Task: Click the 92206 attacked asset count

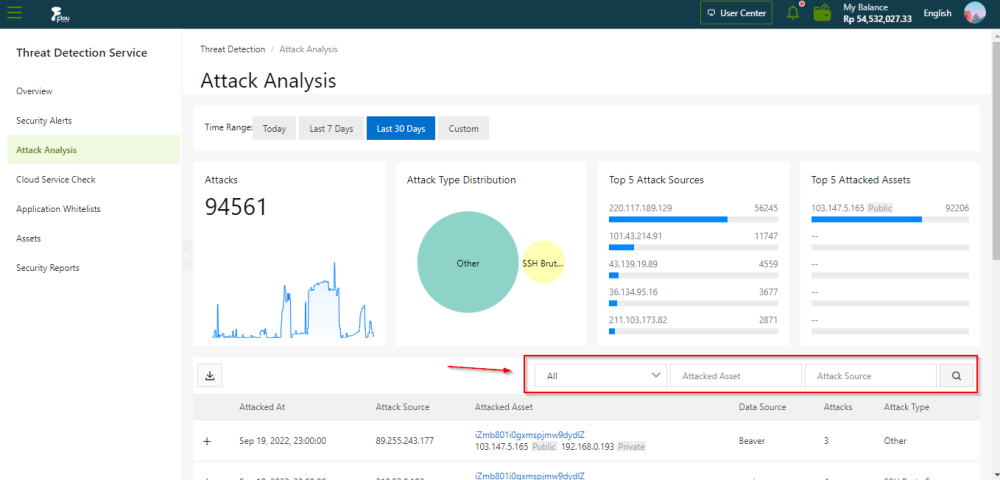Action: click(957, 208)
